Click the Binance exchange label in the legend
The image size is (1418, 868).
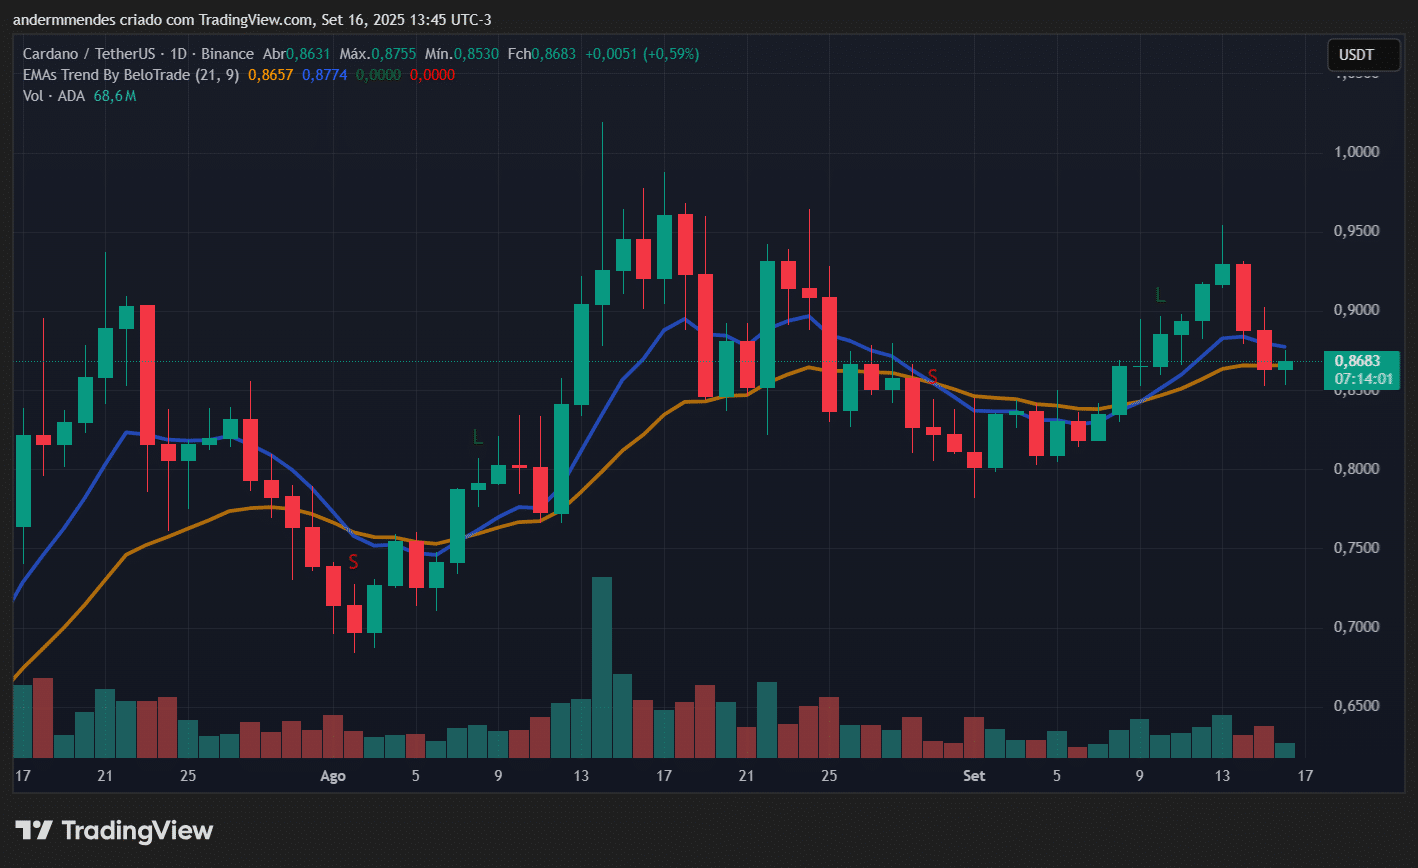click(x=229, y=54)
